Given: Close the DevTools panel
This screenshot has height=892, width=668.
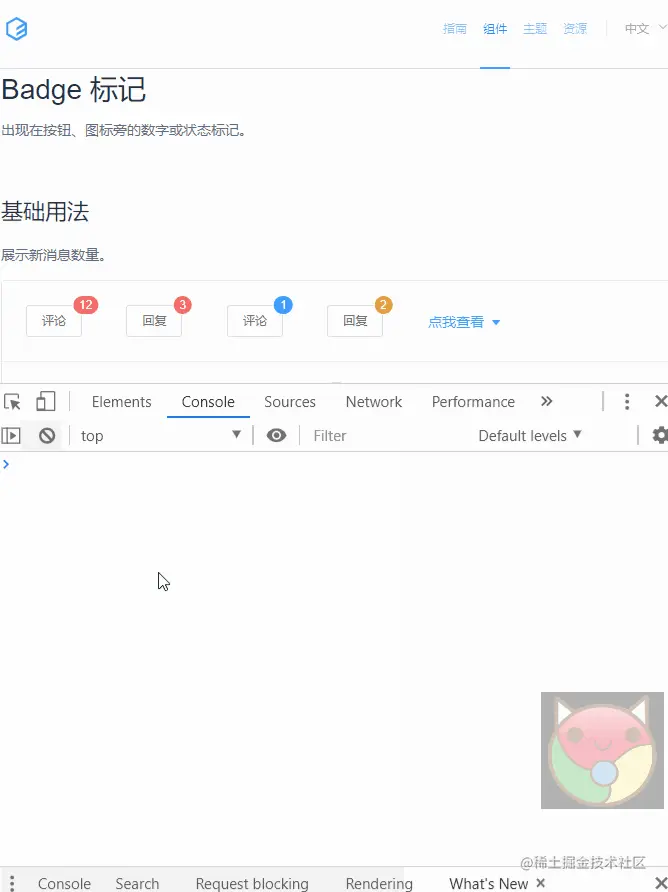Looking at the screenshot, I should (661, 402).
